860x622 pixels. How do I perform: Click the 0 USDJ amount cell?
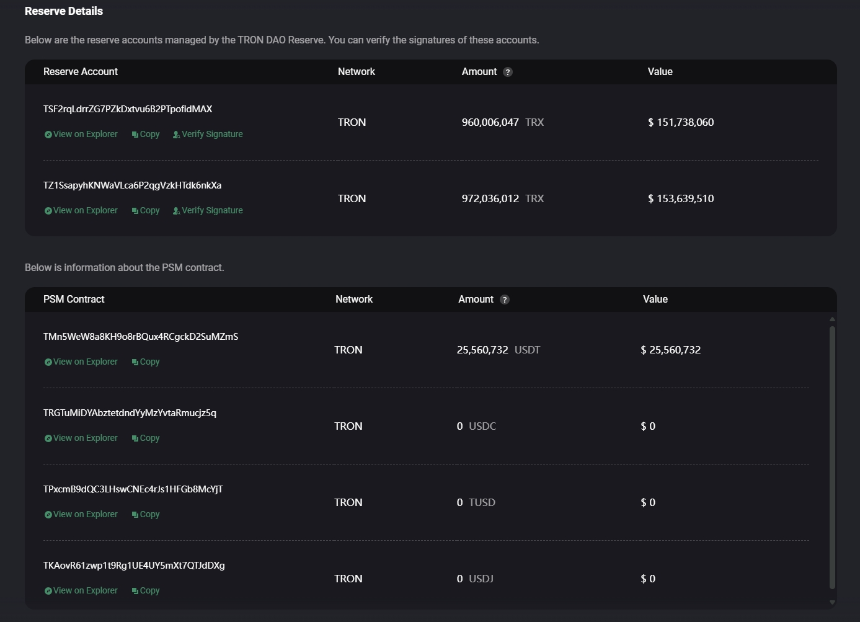point(476,579)
